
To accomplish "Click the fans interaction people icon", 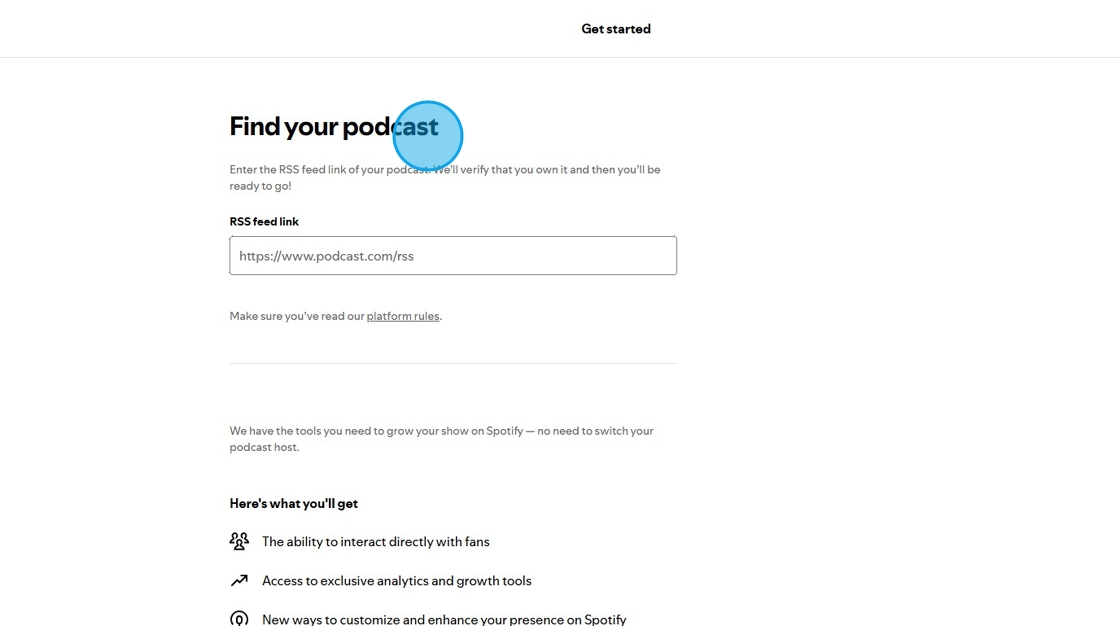I will pyautogui.click(x=239, y=541).
